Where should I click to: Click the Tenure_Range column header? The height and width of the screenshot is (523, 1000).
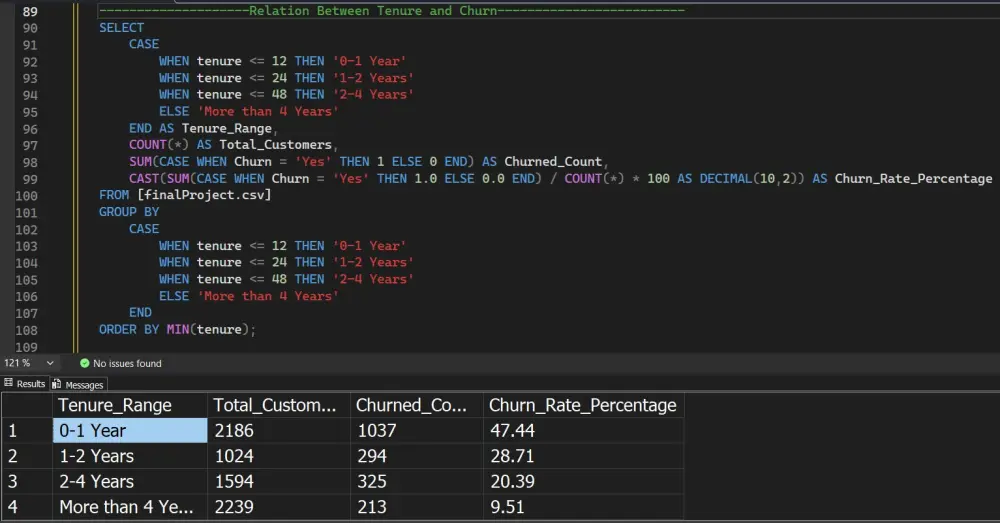pos(130,406)
